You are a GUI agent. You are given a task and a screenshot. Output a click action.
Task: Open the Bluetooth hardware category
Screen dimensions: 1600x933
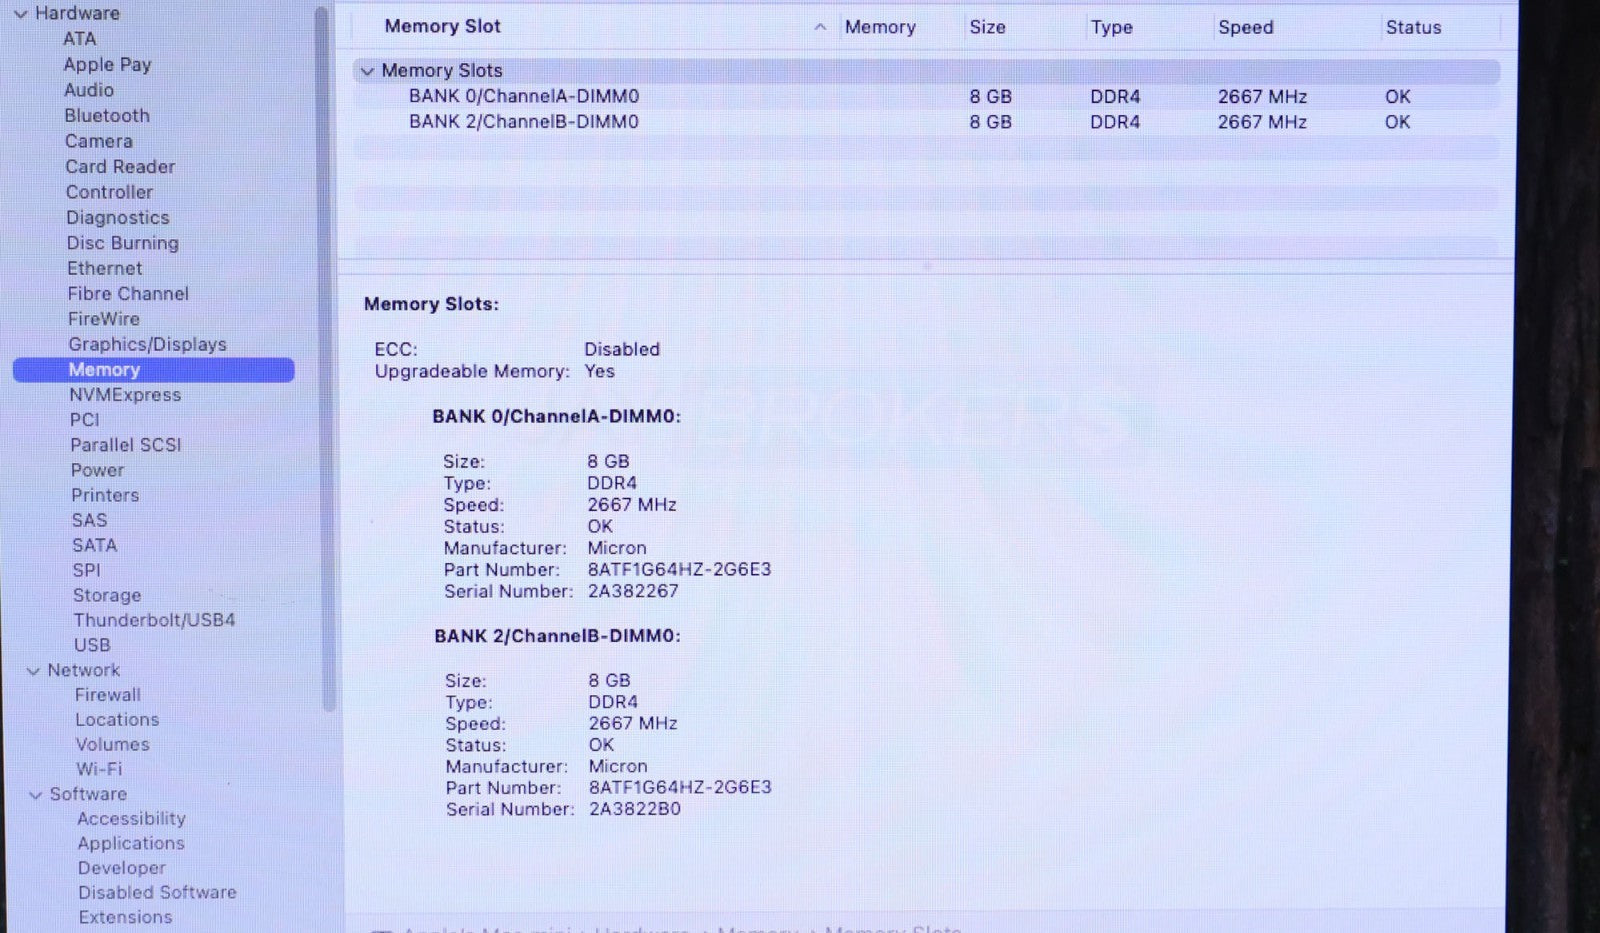pos(107,116)
